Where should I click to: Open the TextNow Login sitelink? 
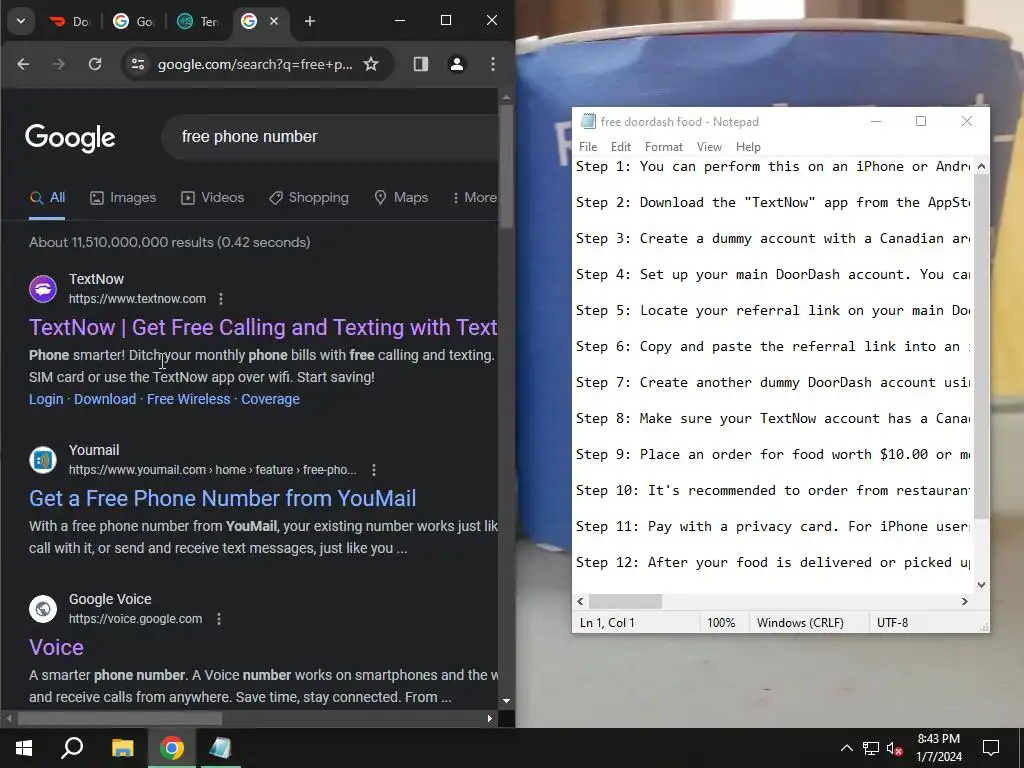(x=46, y=399)
